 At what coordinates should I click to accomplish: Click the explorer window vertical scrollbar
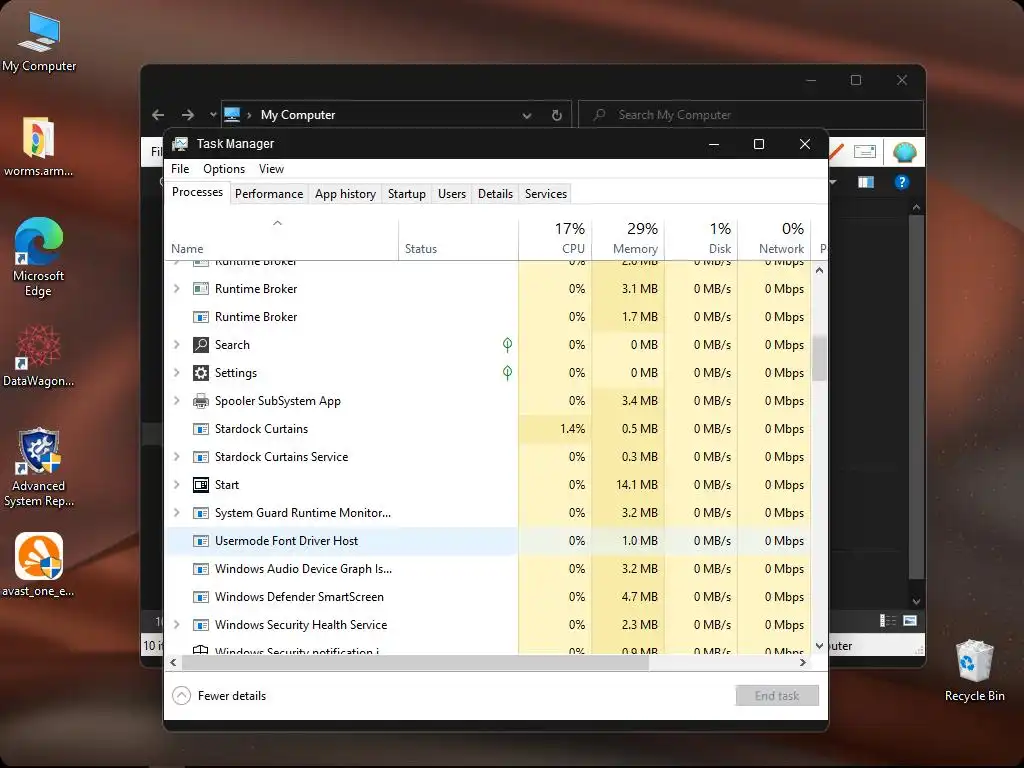point(916,397)
